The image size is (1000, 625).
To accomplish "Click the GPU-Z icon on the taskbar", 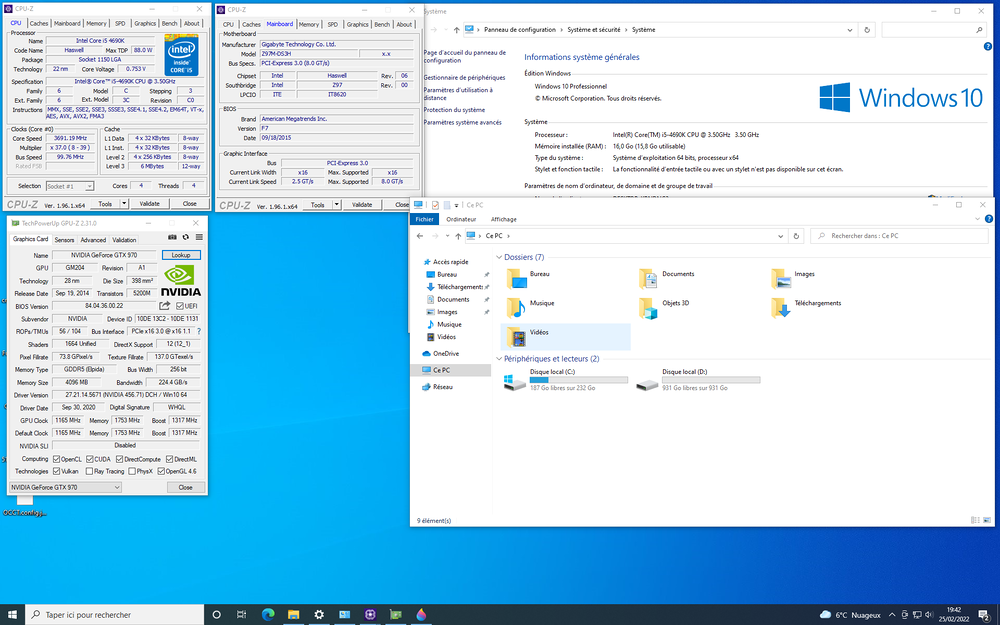I will (x=395, y=615).
